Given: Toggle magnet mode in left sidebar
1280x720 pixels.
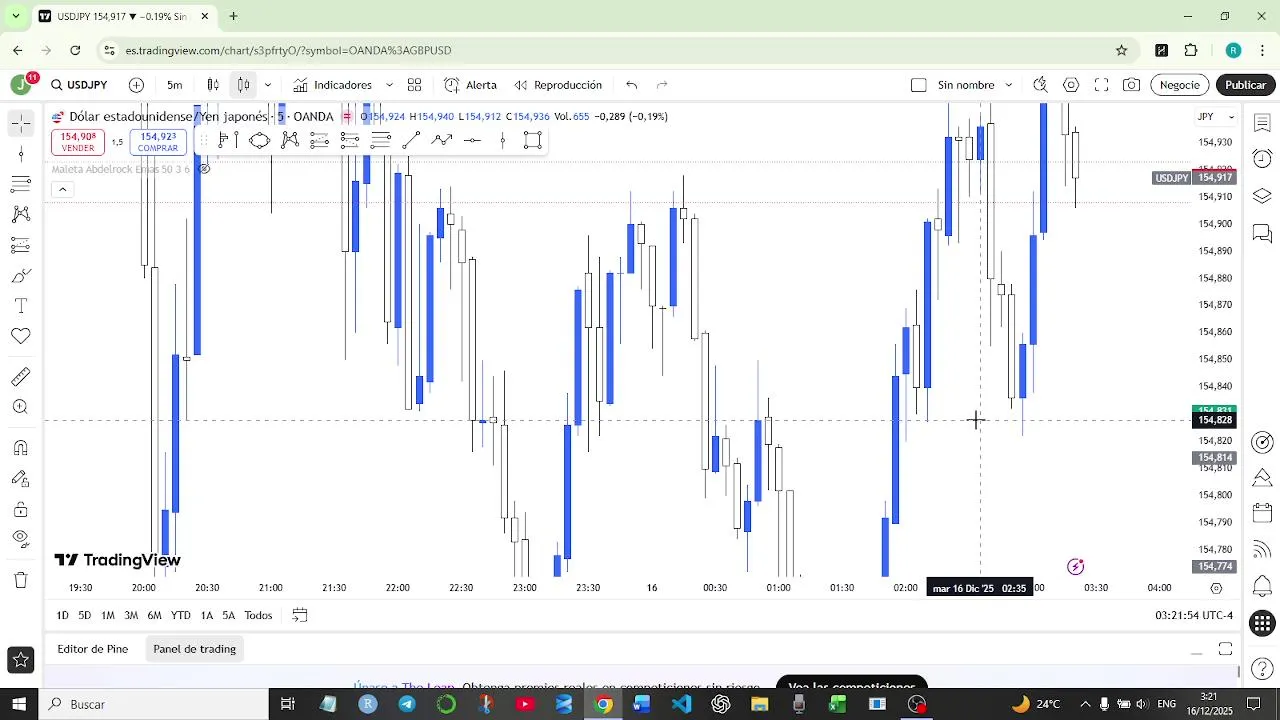Looking at the screenshot, I should click(x=21, y=447).
